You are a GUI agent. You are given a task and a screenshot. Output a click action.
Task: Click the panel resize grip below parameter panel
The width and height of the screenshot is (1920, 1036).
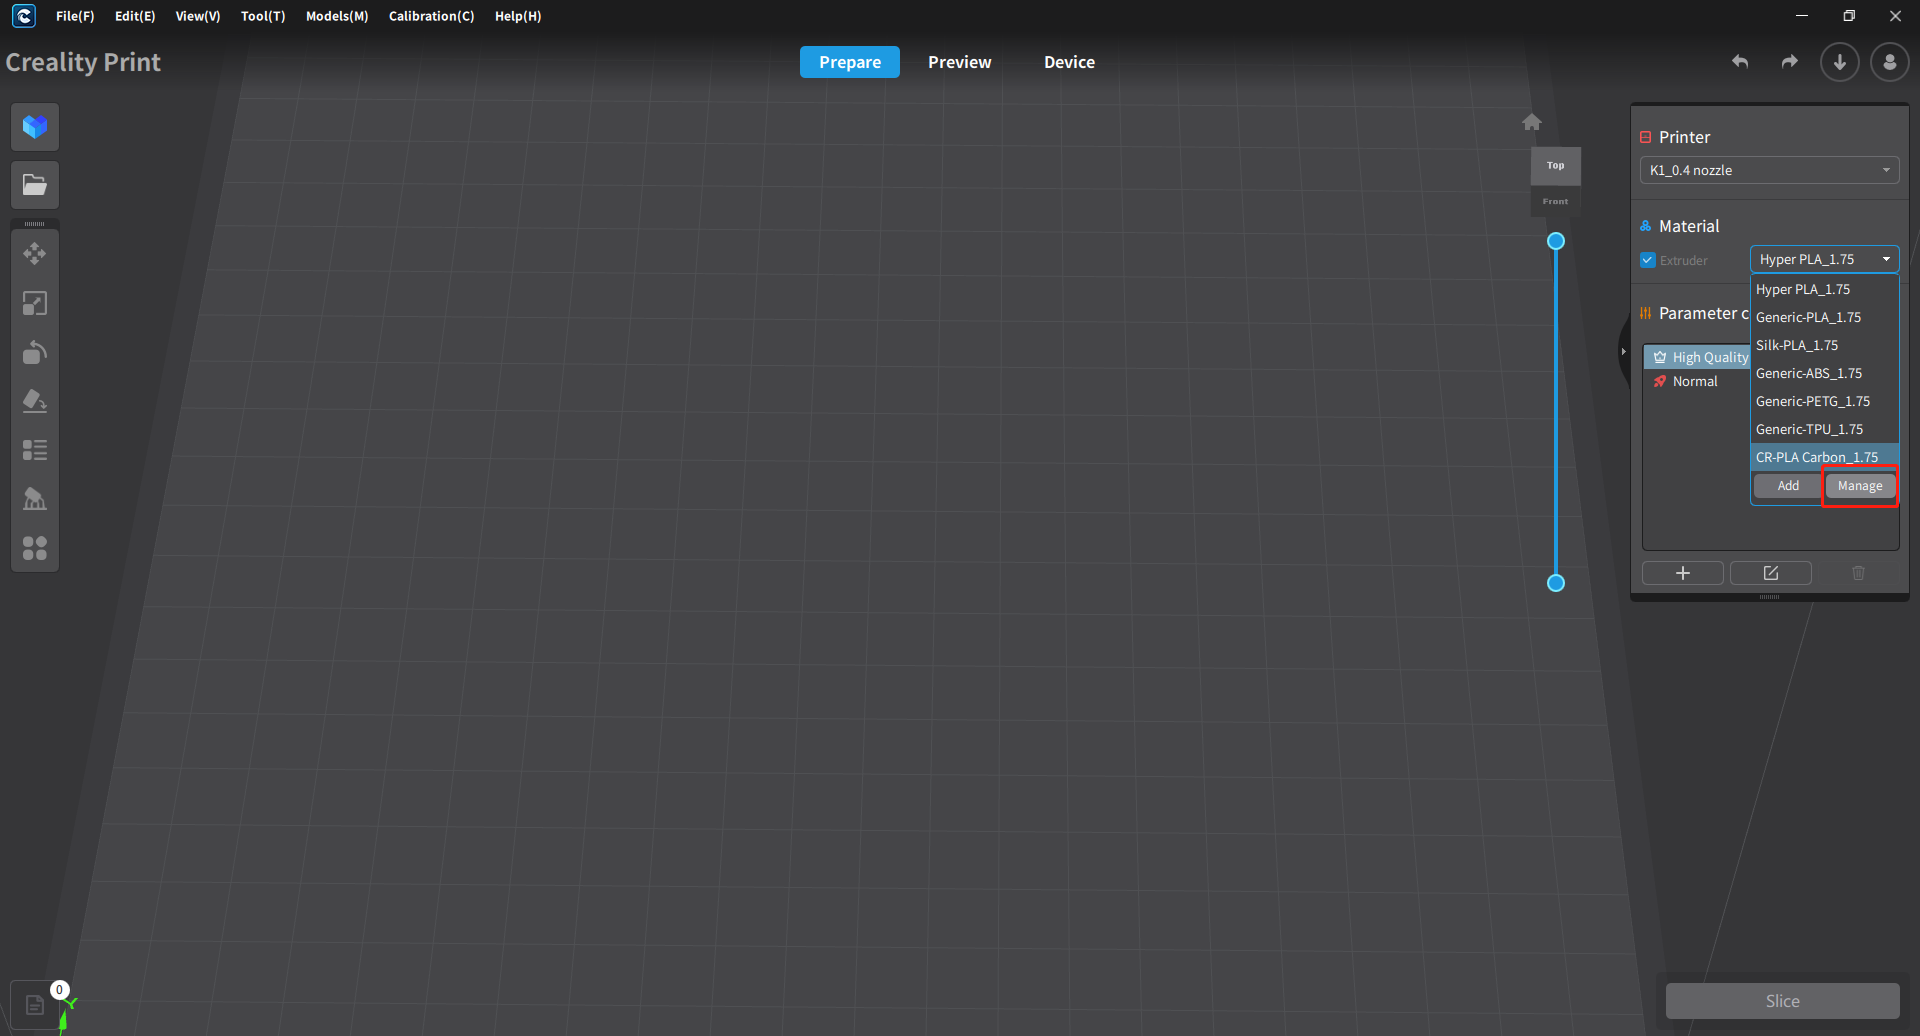[x=1770, y=597]
